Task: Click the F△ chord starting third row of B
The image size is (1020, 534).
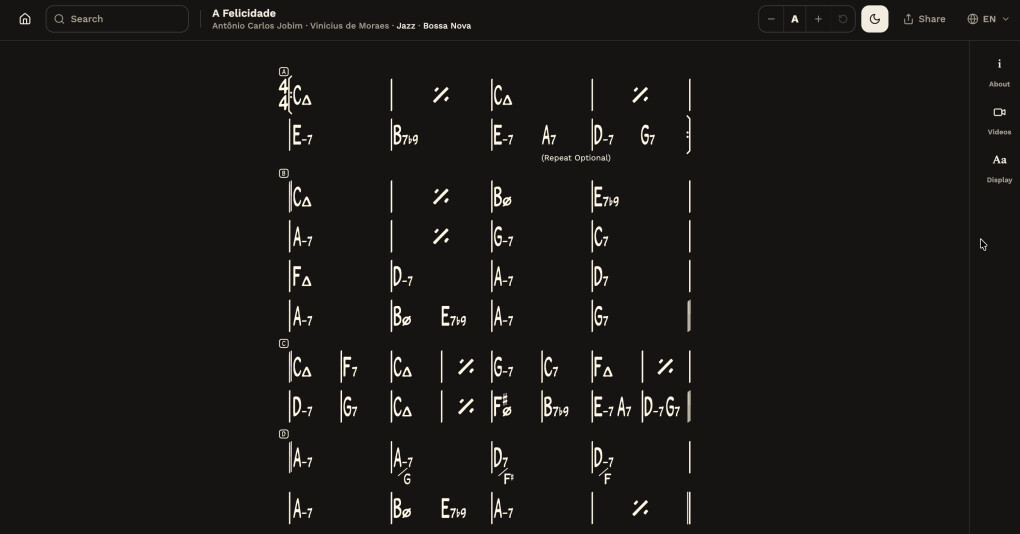Action: [x=302, y=276]
